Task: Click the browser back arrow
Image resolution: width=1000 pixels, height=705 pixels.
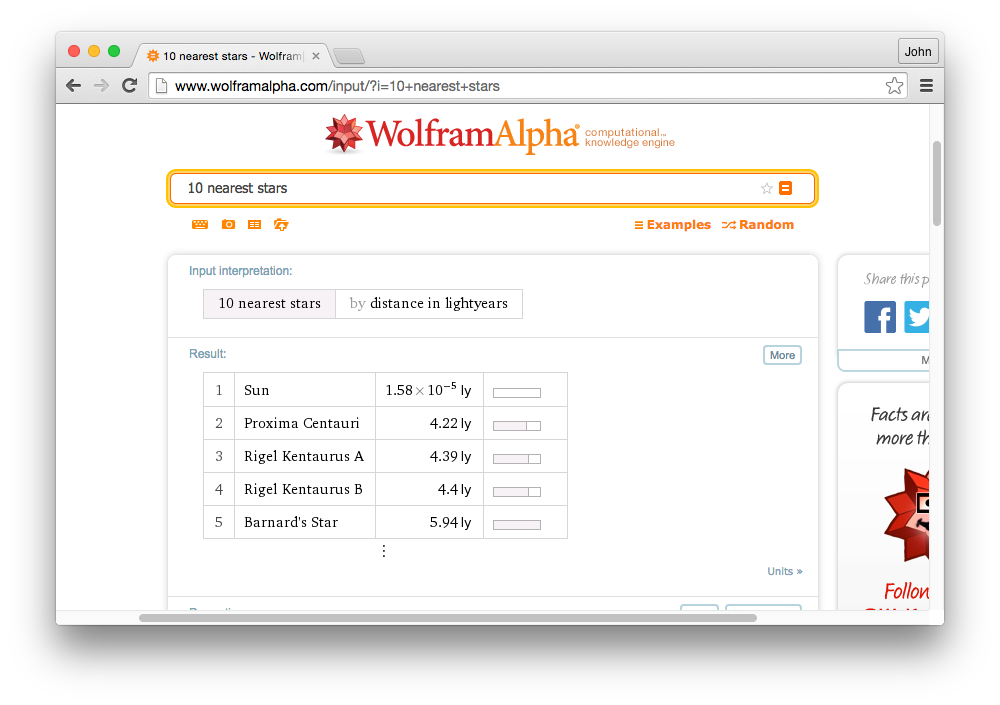Action: pos(73,85)
